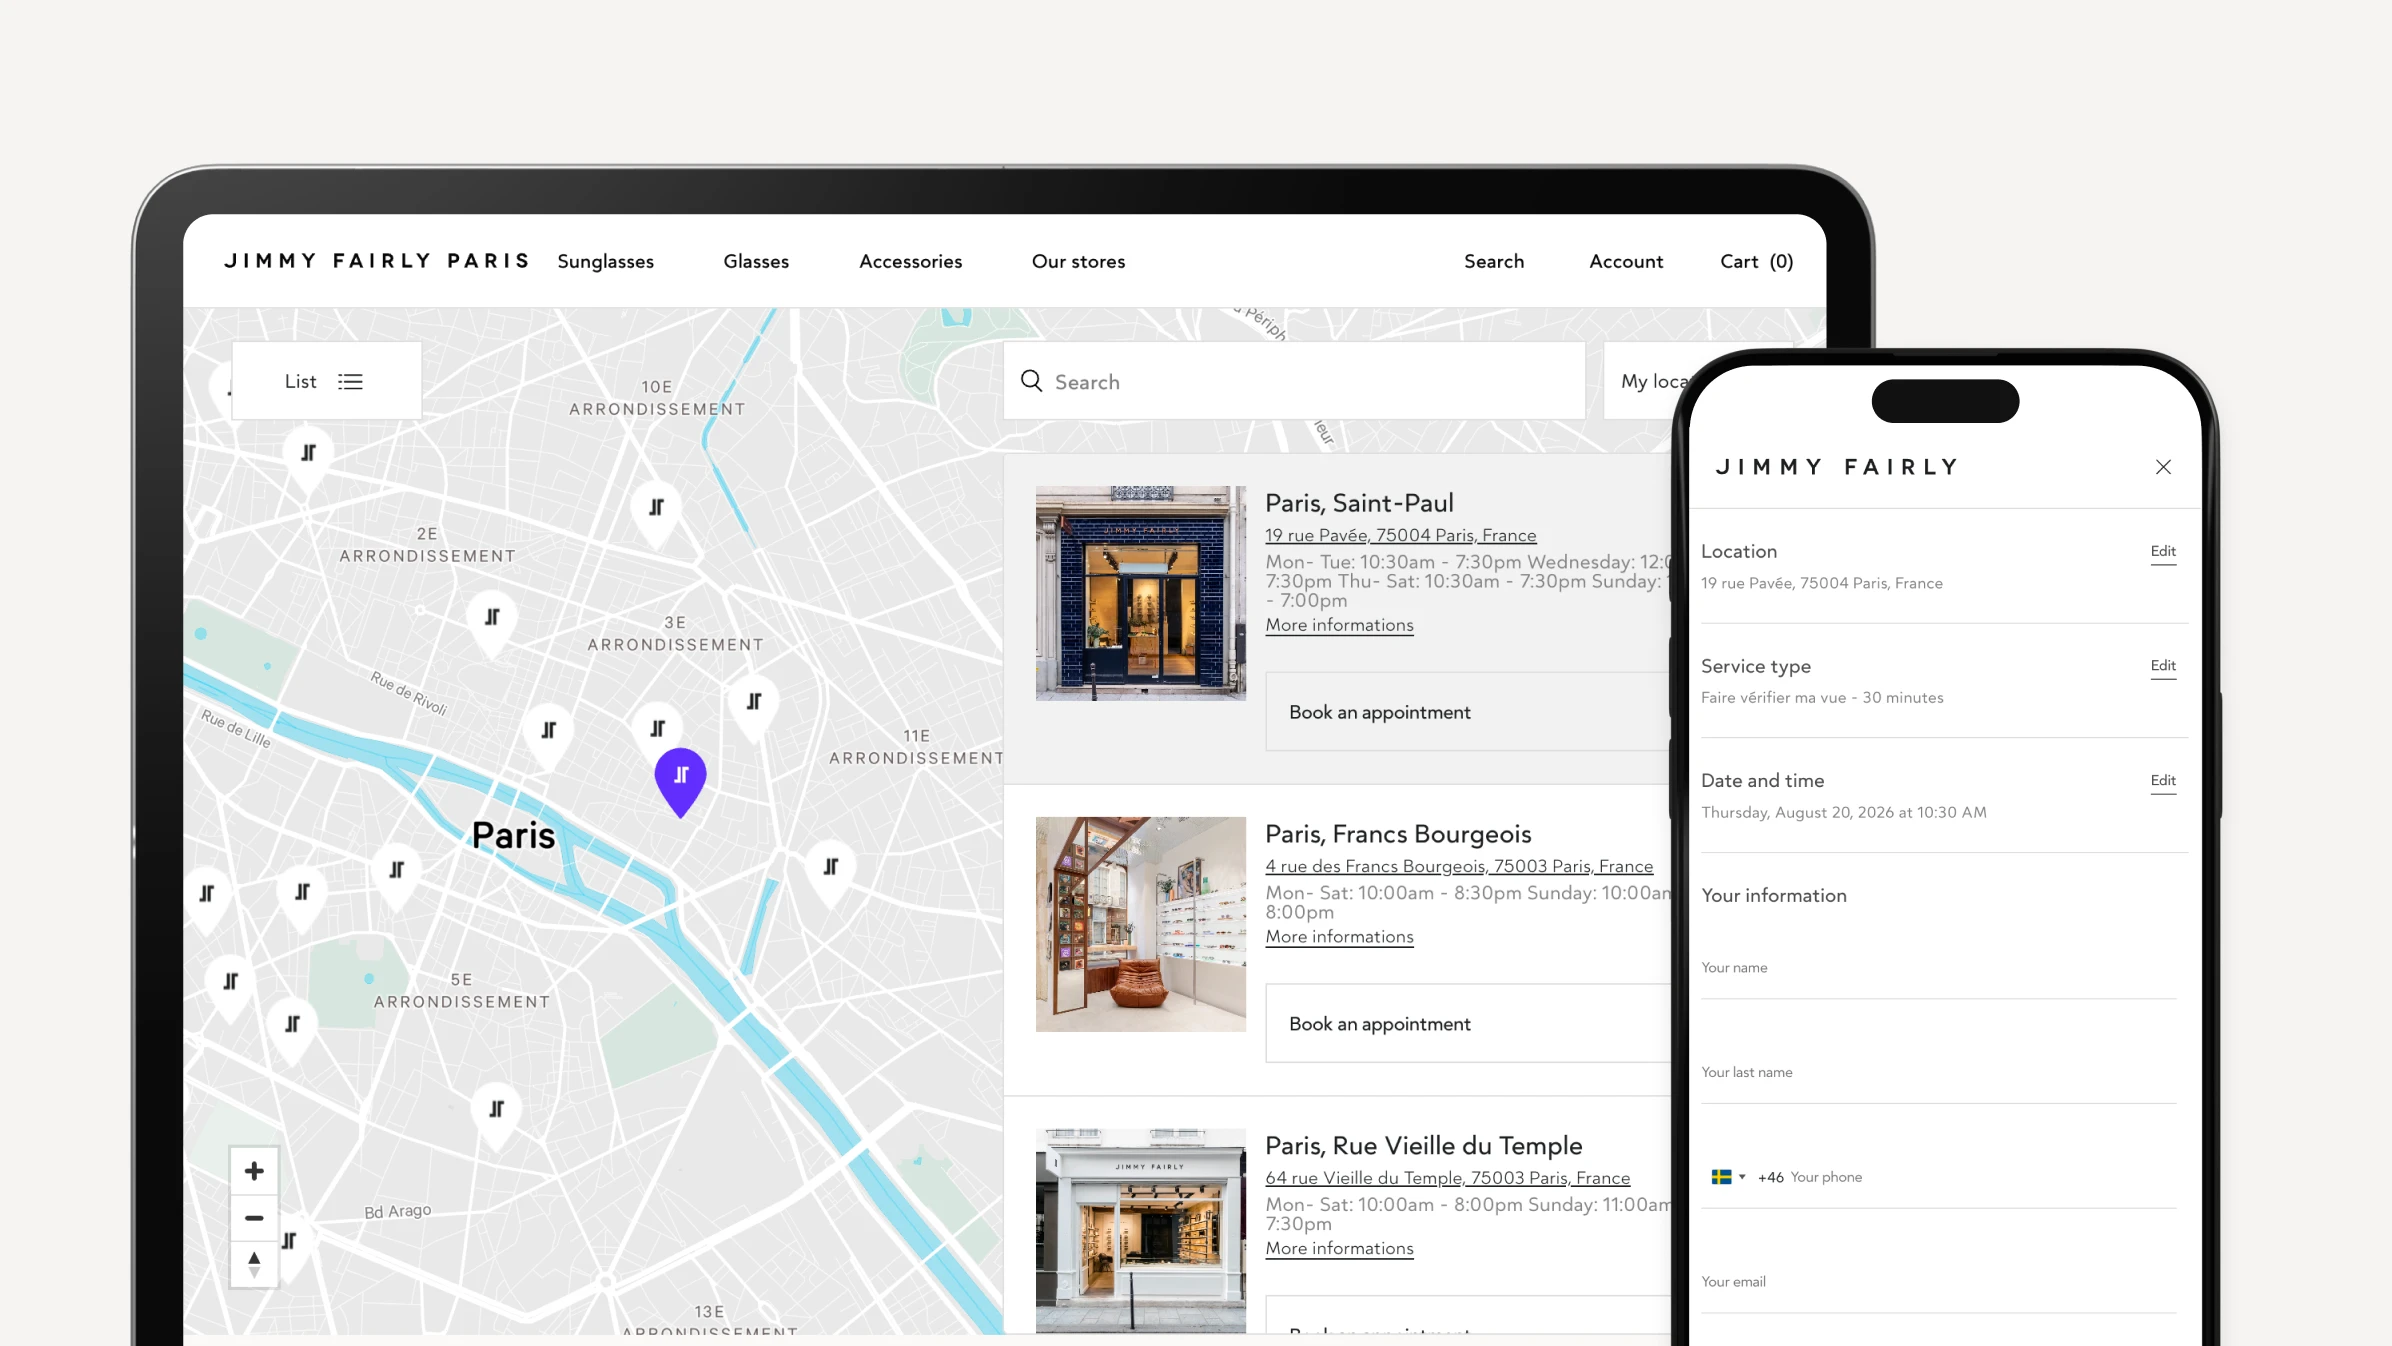Edit the Service type on phone
The height and width of the screenshot is (1346, 2392).
(2163, 666)
